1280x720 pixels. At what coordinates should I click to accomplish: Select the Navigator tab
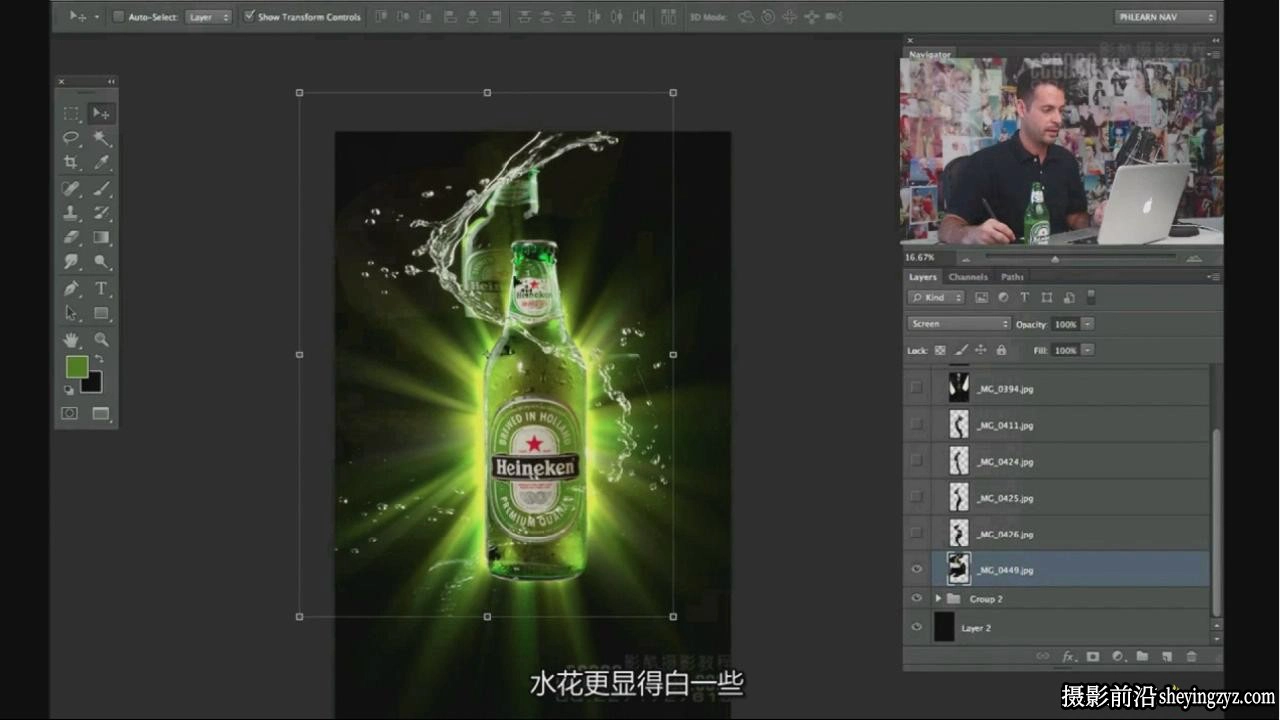click(x=929, y=54)
